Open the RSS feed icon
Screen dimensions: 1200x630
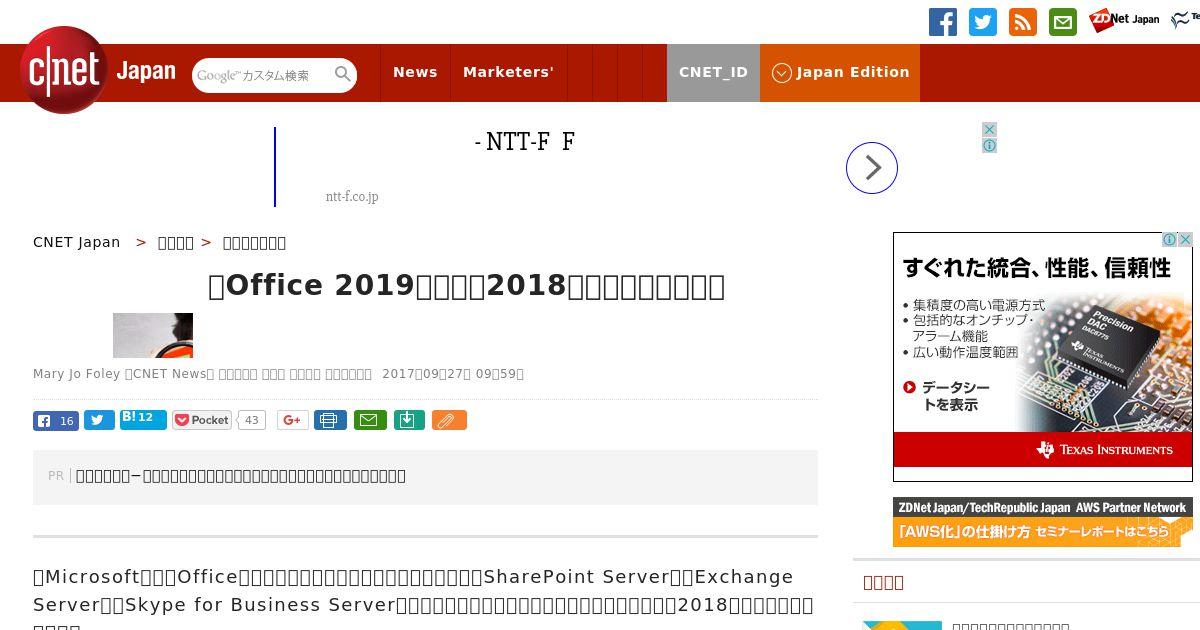point(1023,22)
